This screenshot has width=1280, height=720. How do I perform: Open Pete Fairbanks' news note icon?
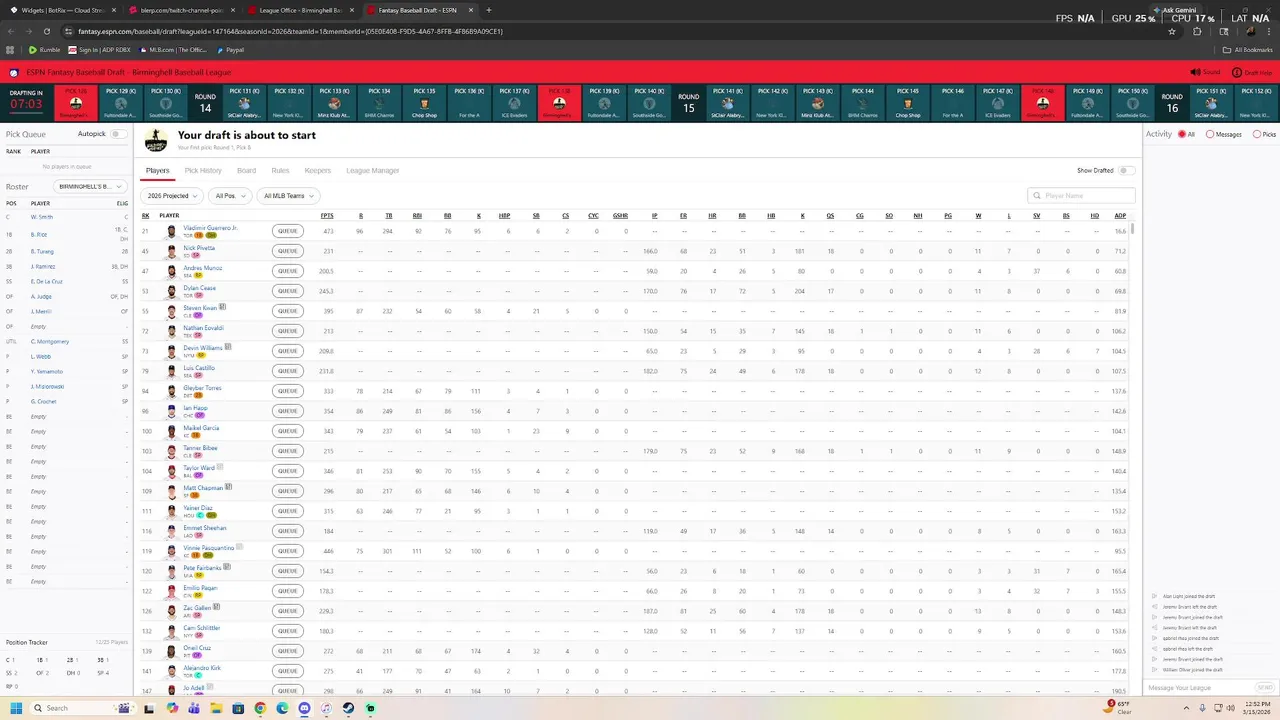pyautogui.click(x=227, y=567)
